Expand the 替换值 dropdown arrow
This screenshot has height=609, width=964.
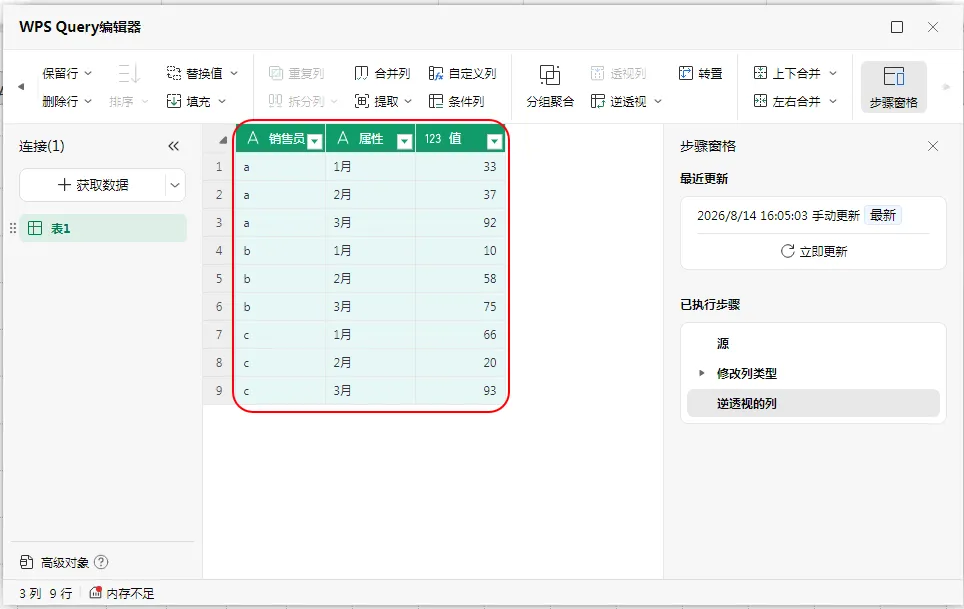click(234, 73)
